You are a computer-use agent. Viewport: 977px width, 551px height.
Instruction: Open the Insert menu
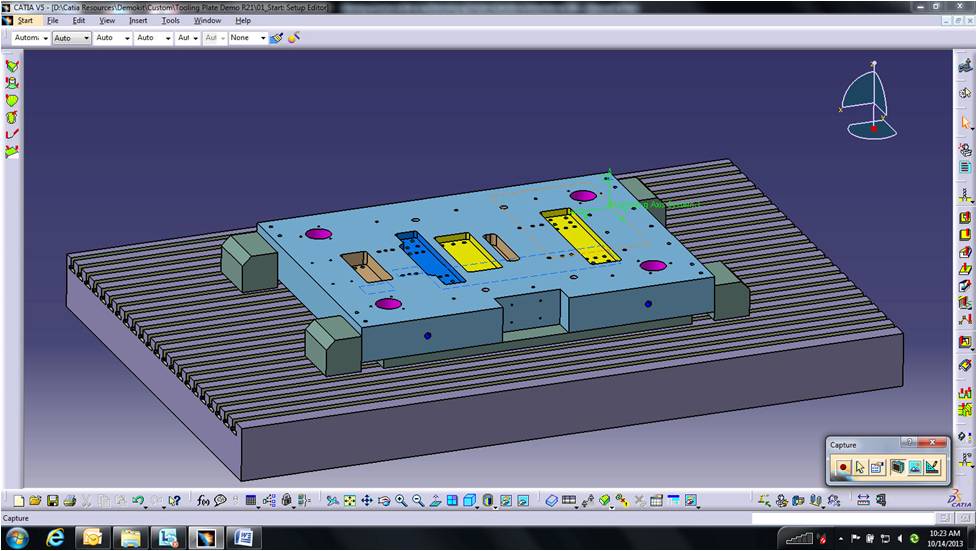[137, 20]
